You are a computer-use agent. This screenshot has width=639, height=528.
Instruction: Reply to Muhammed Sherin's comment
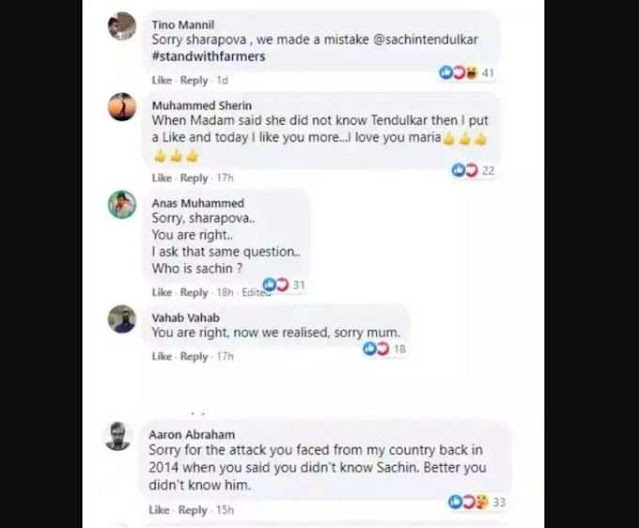194,178
